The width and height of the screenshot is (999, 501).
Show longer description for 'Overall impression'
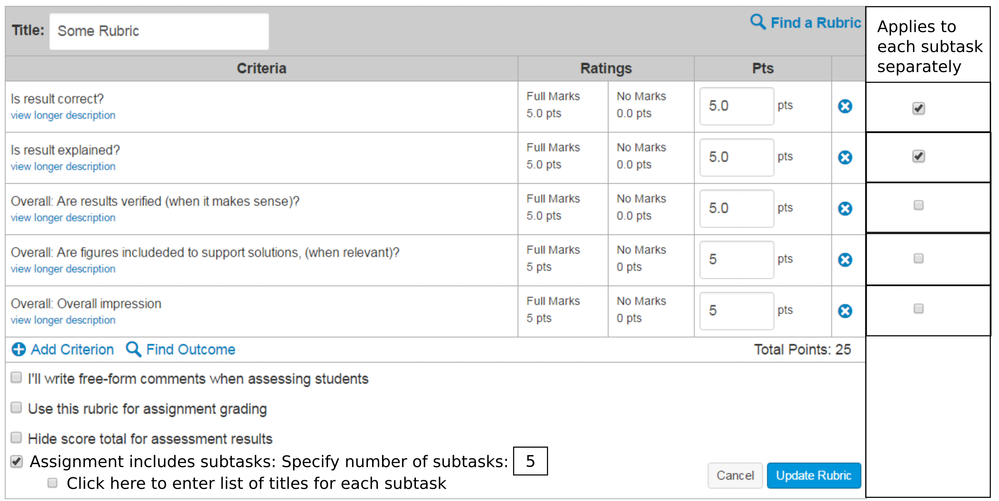[x=63, y=321]
